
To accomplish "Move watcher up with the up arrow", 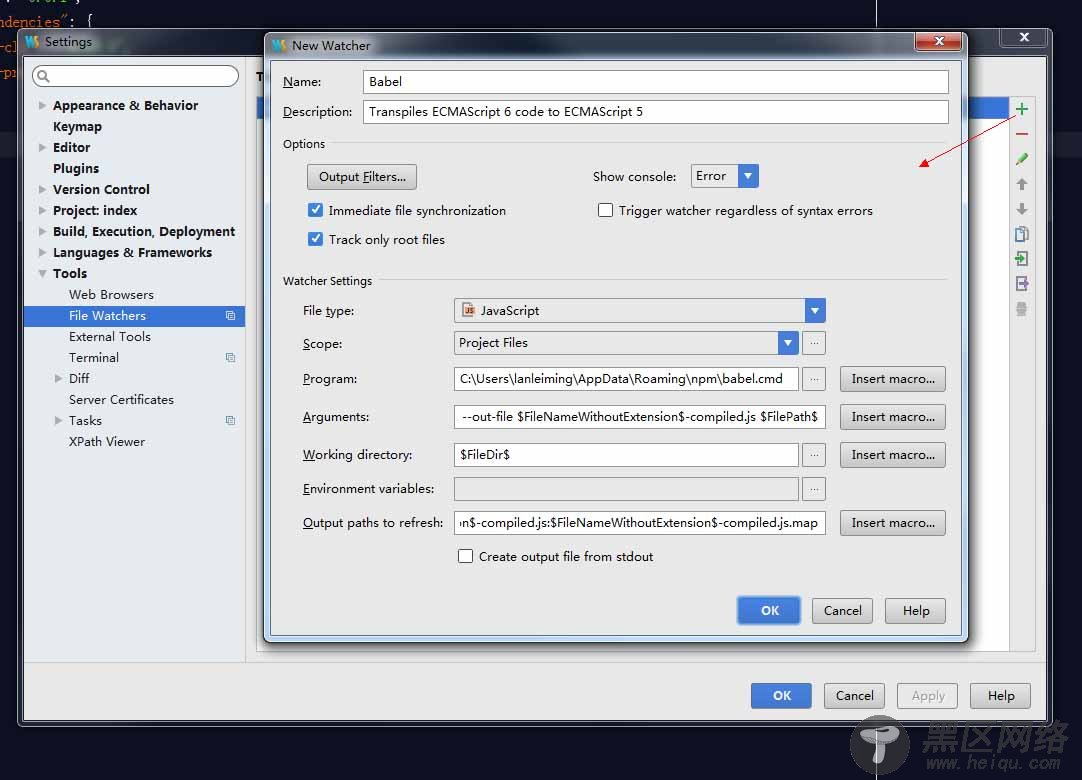I will click(1022, 184).
